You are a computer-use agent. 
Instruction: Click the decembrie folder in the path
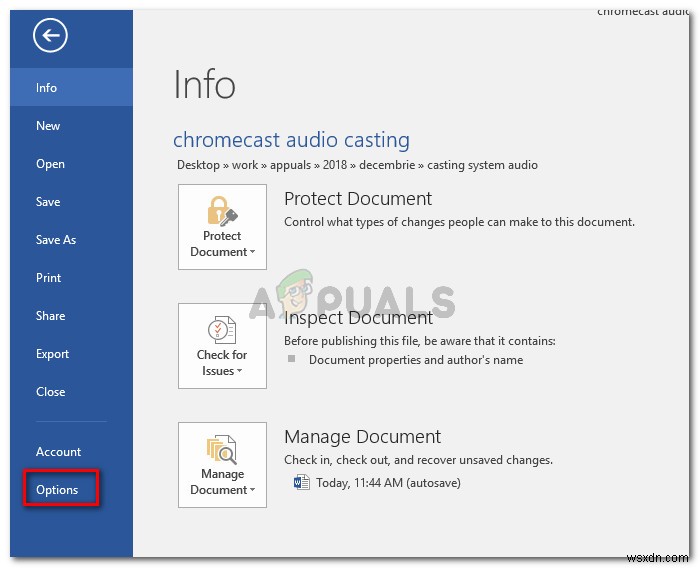(x=387, y=165)
